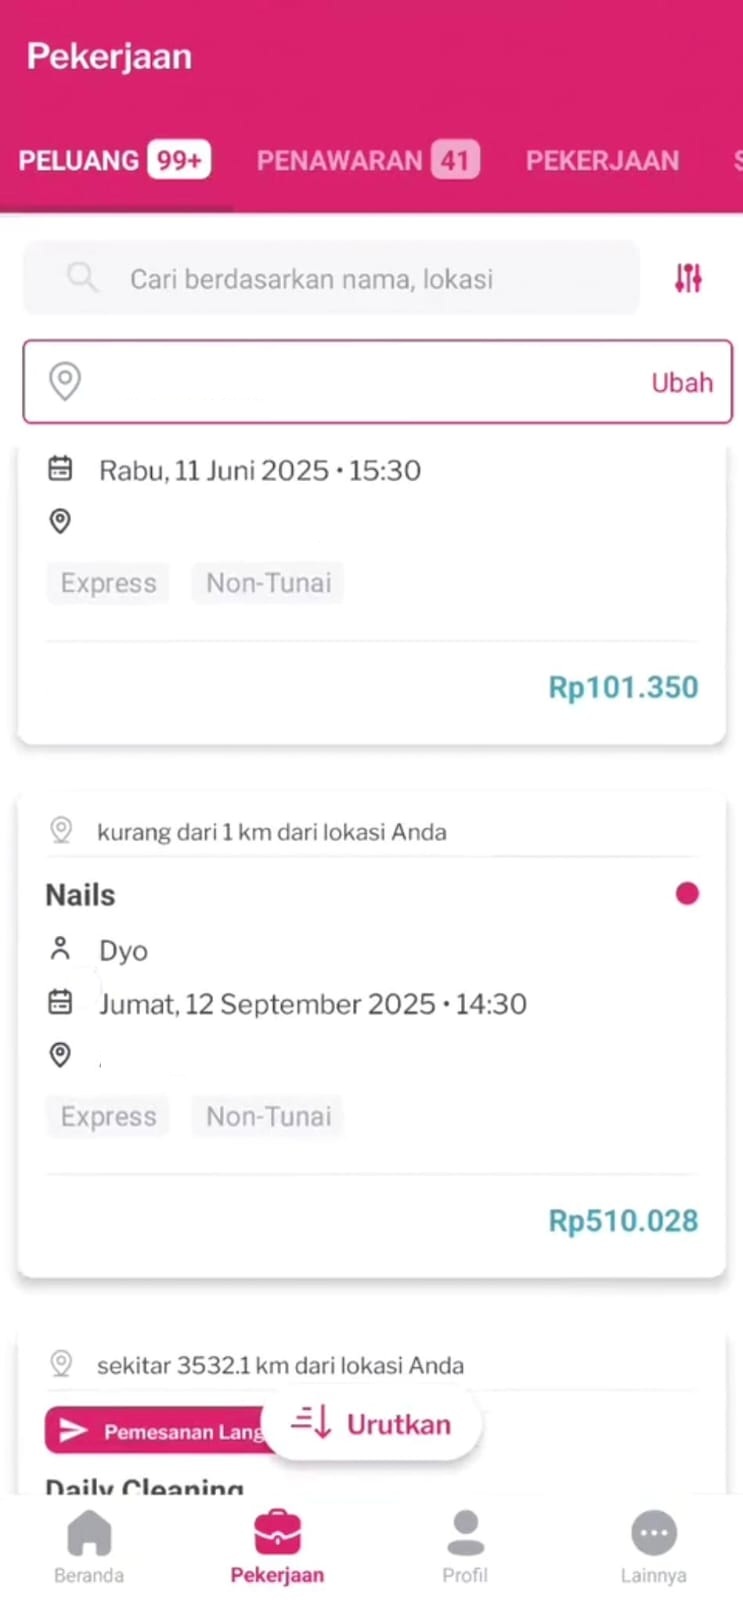Open the Urutkan sort options
The width and height of the screenshot is (743, 1600).
pyautogui.click(x=372, y=1423)
